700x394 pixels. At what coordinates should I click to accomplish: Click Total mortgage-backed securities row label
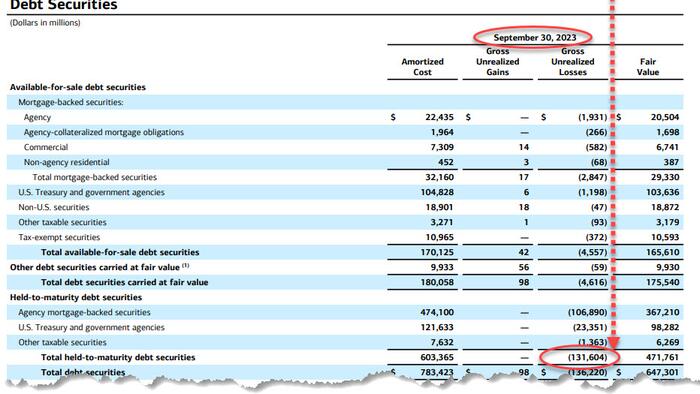(x=94, y=177)
